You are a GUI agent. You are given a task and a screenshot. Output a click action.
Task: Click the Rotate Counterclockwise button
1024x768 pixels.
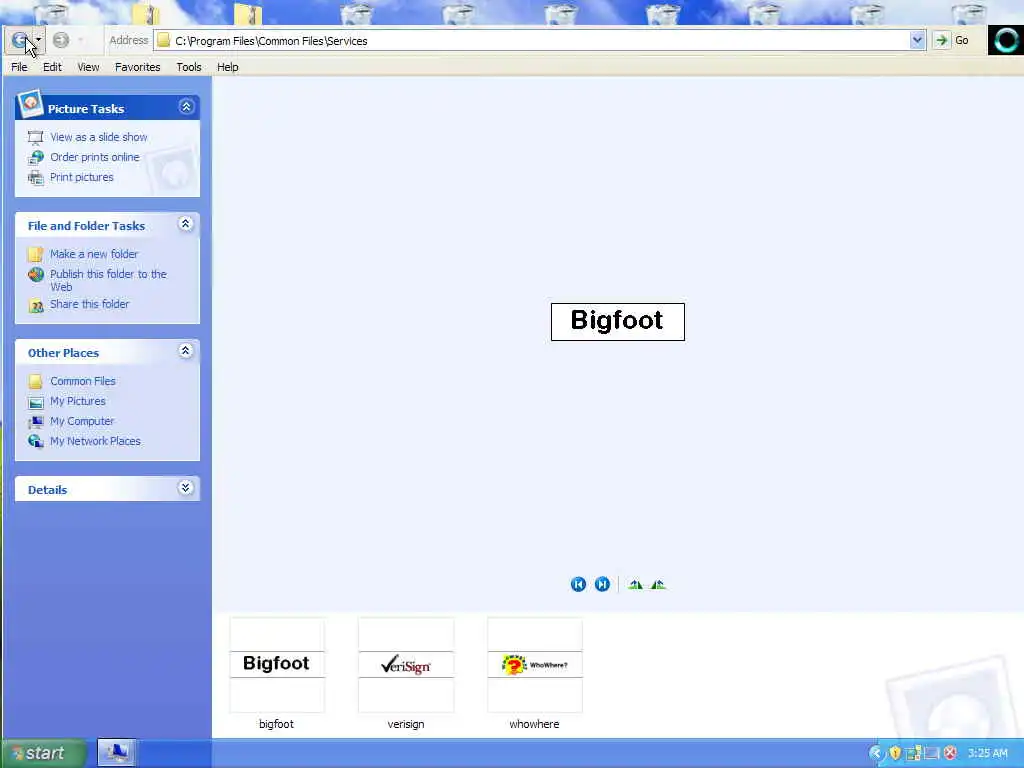coord(658,584)
